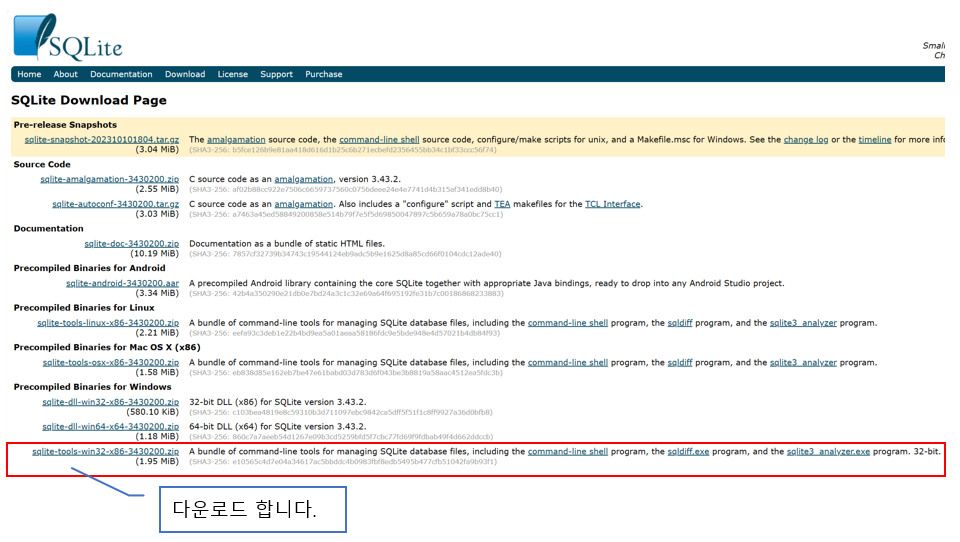This screenshot has width=960, height=542.
Task: Download sqlite-amalgamation-3430200.zip
Action: [110, 179]
